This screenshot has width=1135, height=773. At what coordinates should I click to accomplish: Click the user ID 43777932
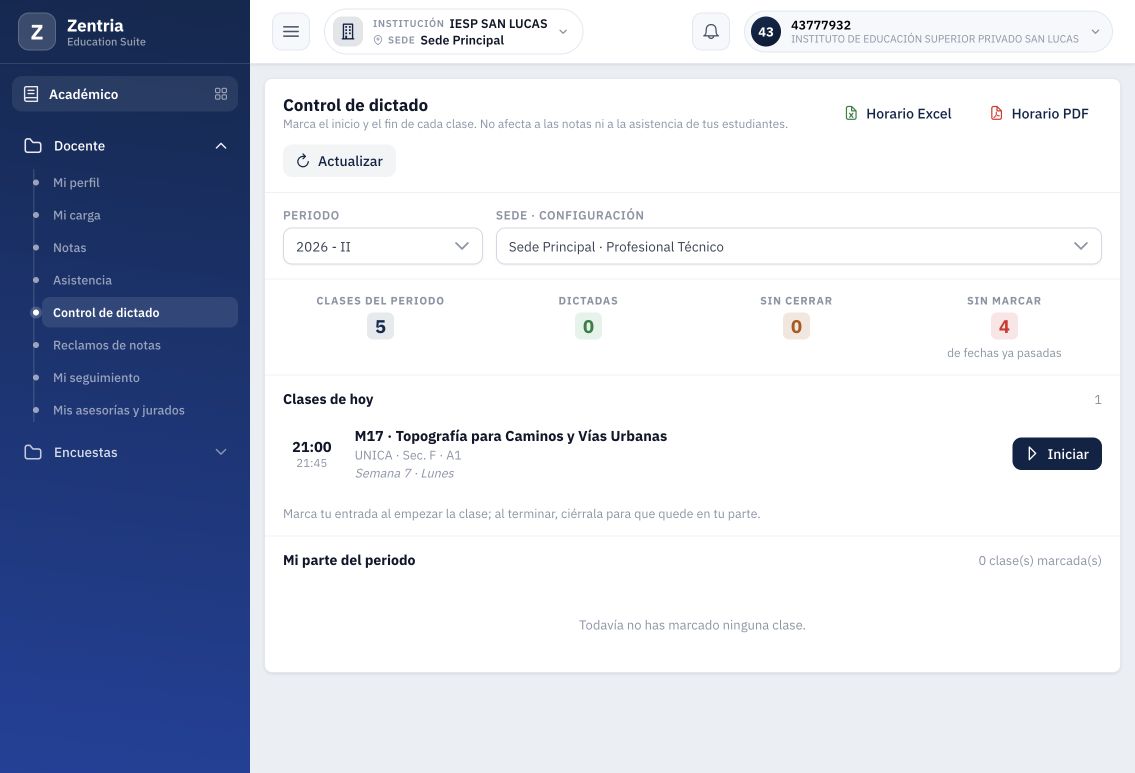click(x=821, y=25)
